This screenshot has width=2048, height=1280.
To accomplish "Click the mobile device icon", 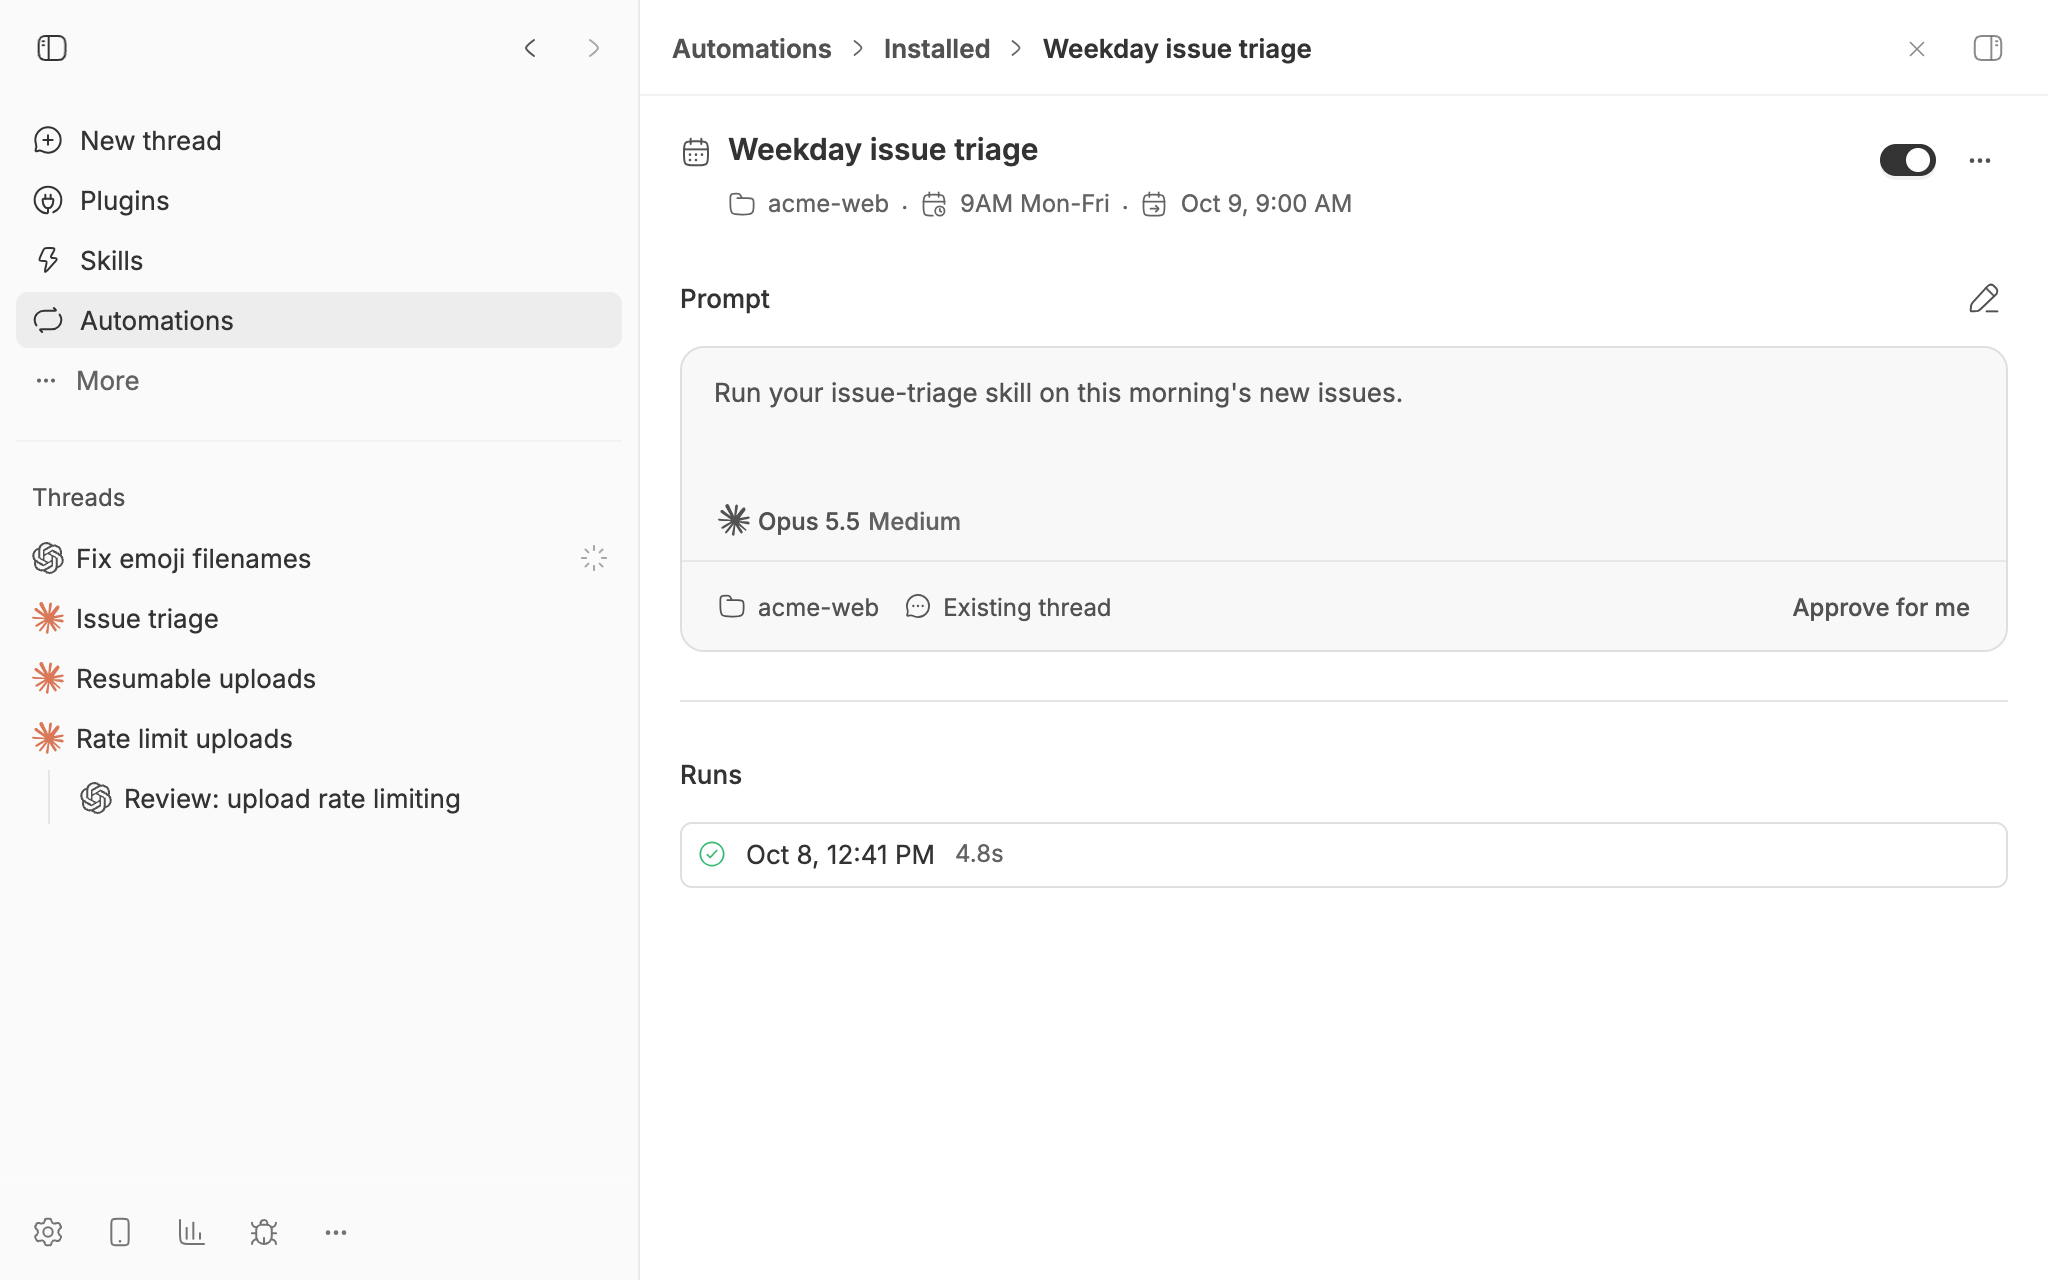I will click(x=120, y=1232).
